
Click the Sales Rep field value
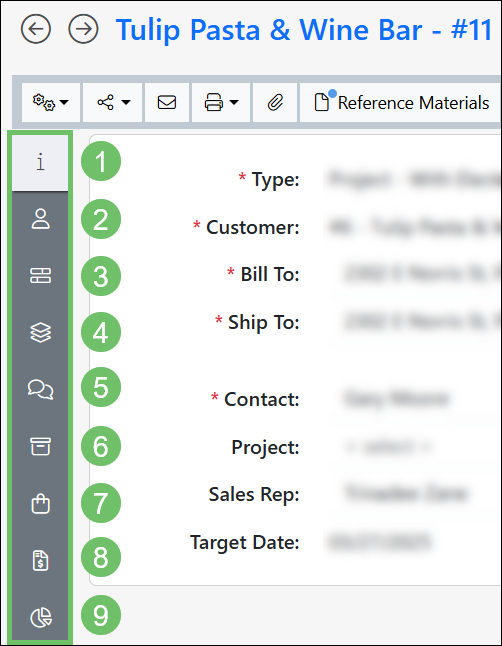point(406,494)
